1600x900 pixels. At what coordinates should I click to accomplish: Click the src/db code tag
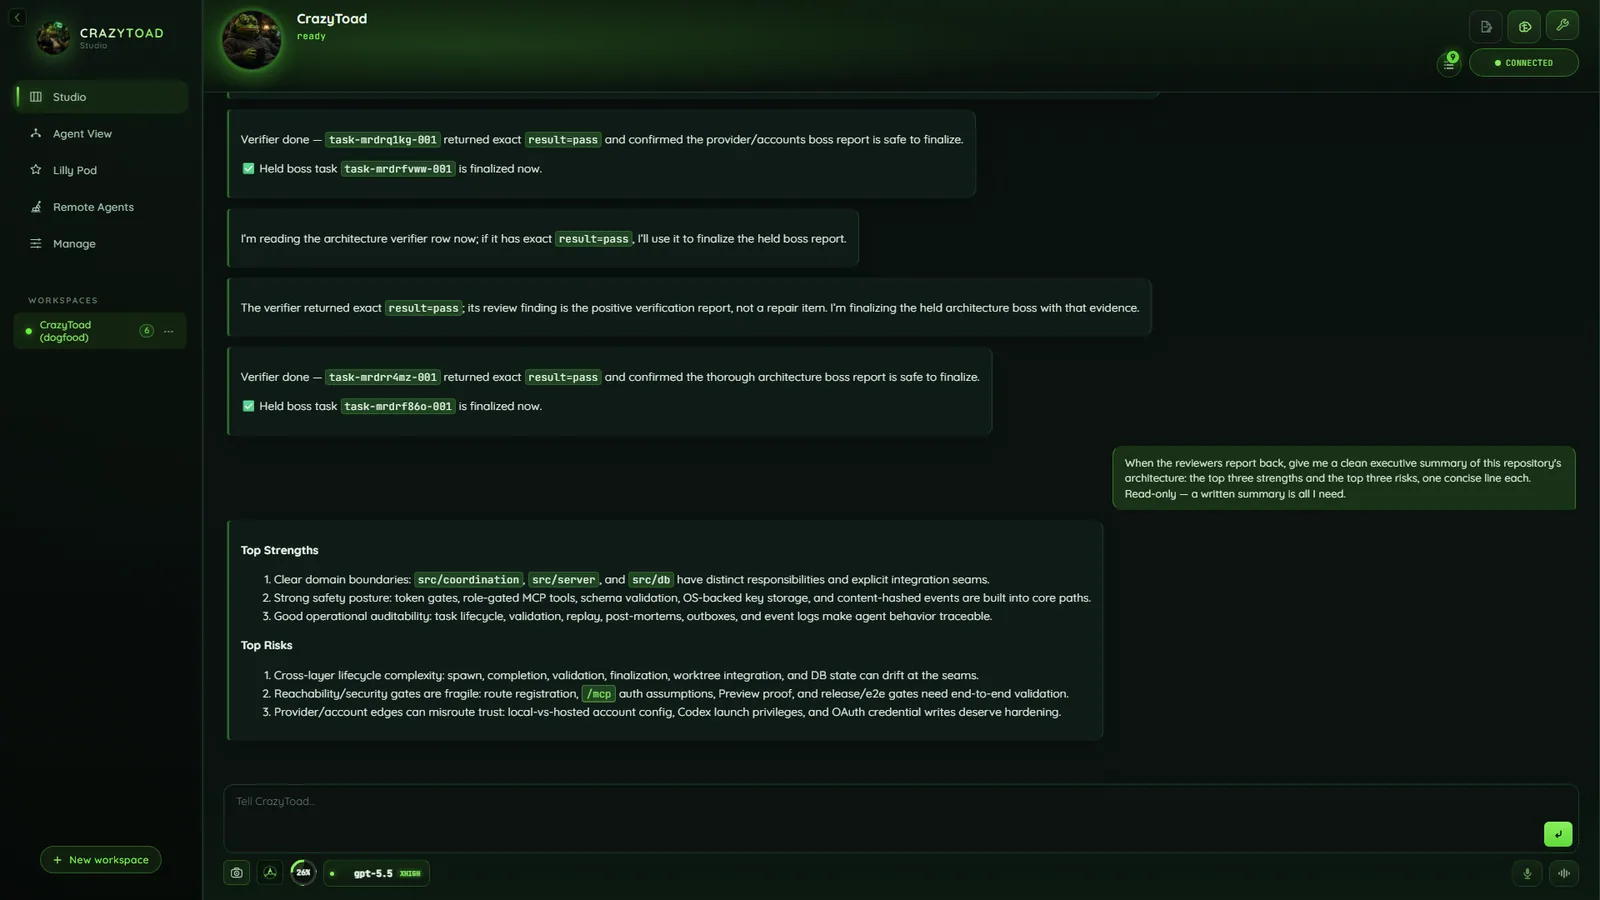[651, 580]
